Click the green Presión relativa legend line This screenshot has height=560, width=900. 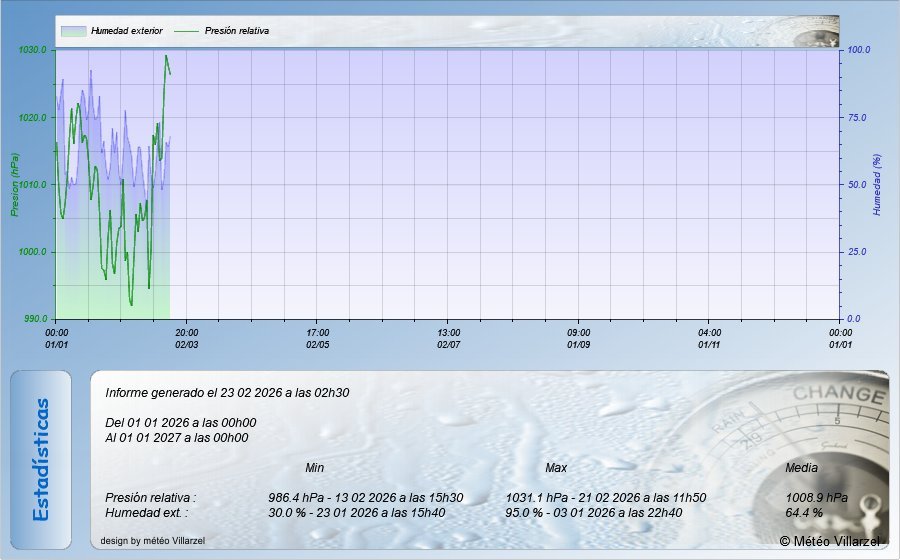[187, 31]
